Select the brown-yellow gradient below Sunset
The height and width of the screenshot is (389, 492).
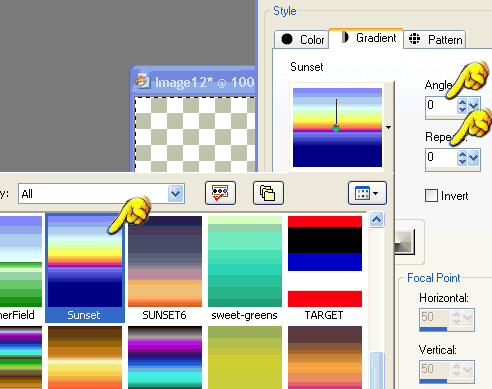click(85, 357)
